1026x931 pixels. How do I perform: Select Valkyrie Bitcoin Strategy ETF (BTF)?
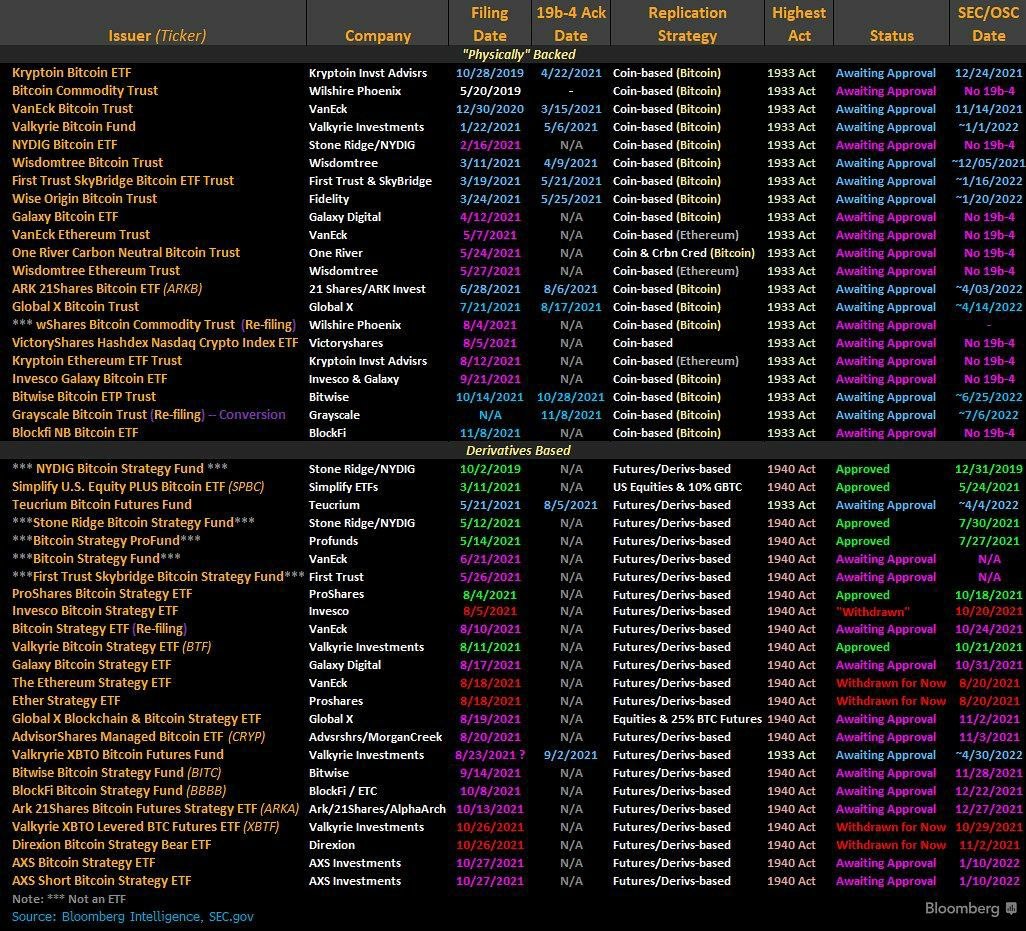coord(111,646)
